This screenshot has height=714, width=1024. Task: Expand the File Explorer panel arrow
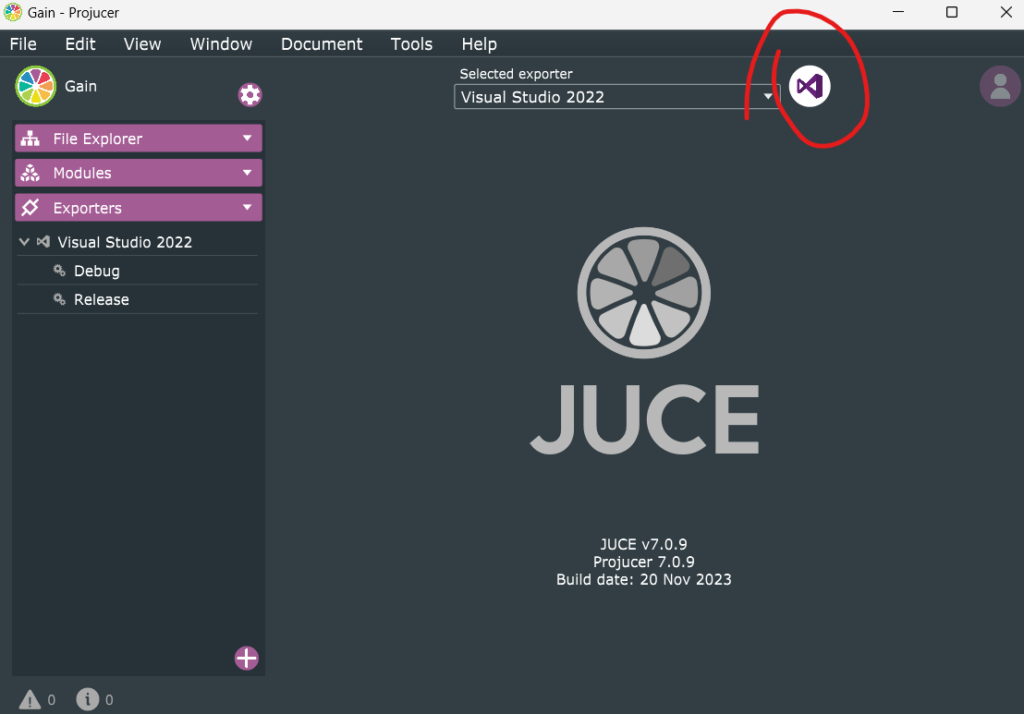[x=247, y=138]
